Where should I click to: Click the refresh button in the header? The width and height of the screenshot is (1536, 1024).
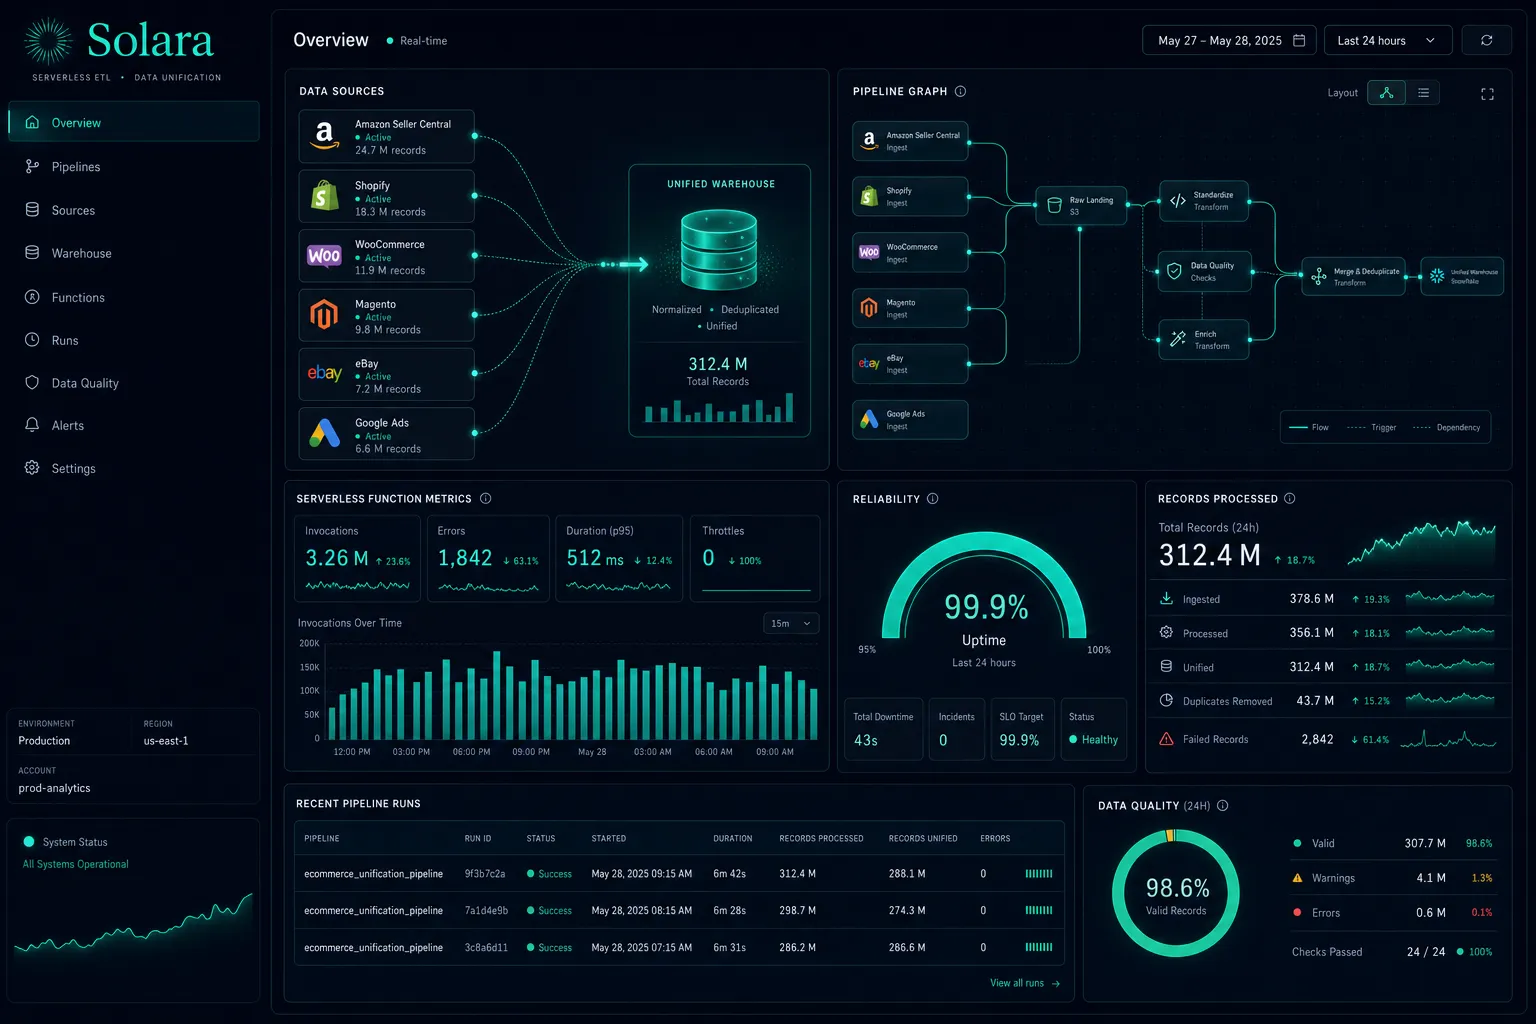1486,40
